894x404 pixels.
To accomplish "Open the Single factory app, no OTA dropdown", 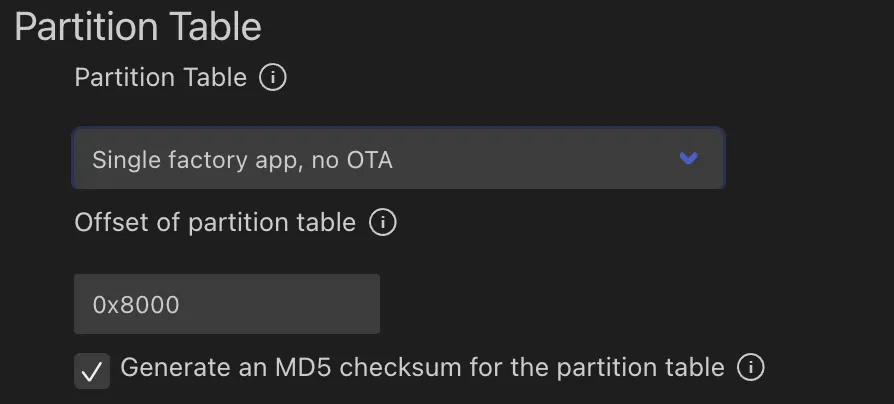I will pos(398,158).
